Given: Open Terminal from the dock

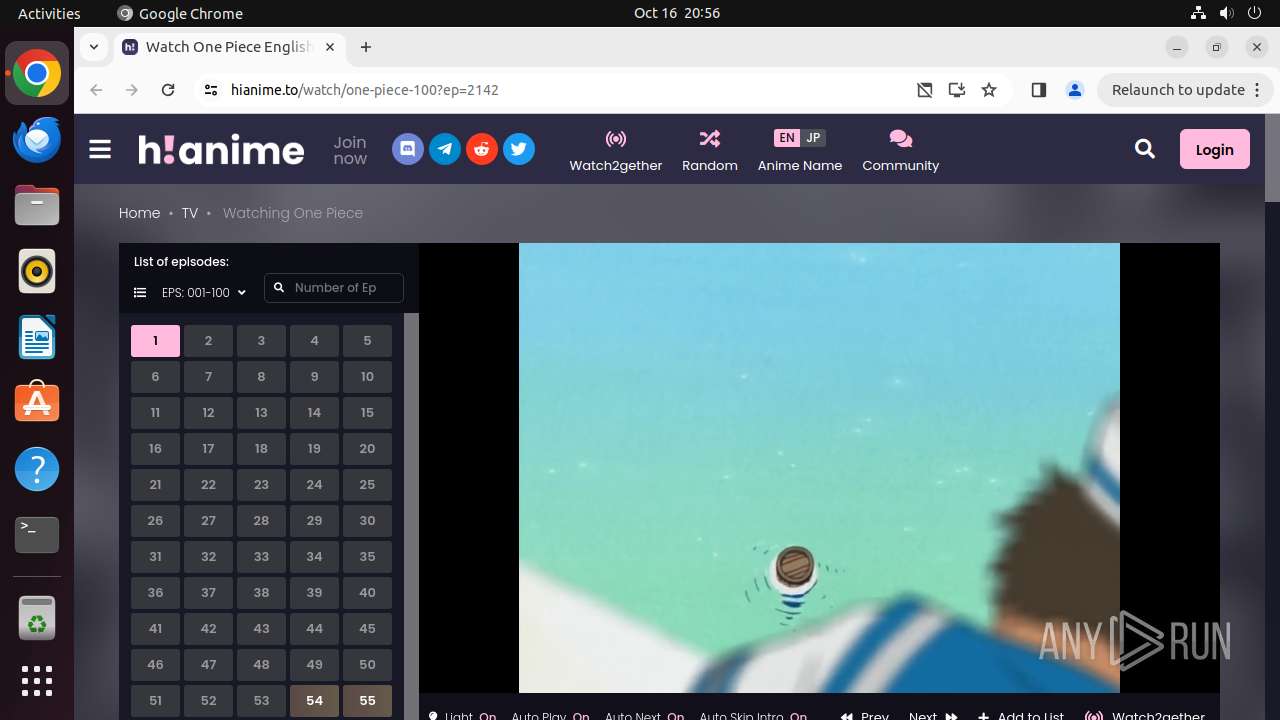Looking at the screenshot, I should pos(37,535).
